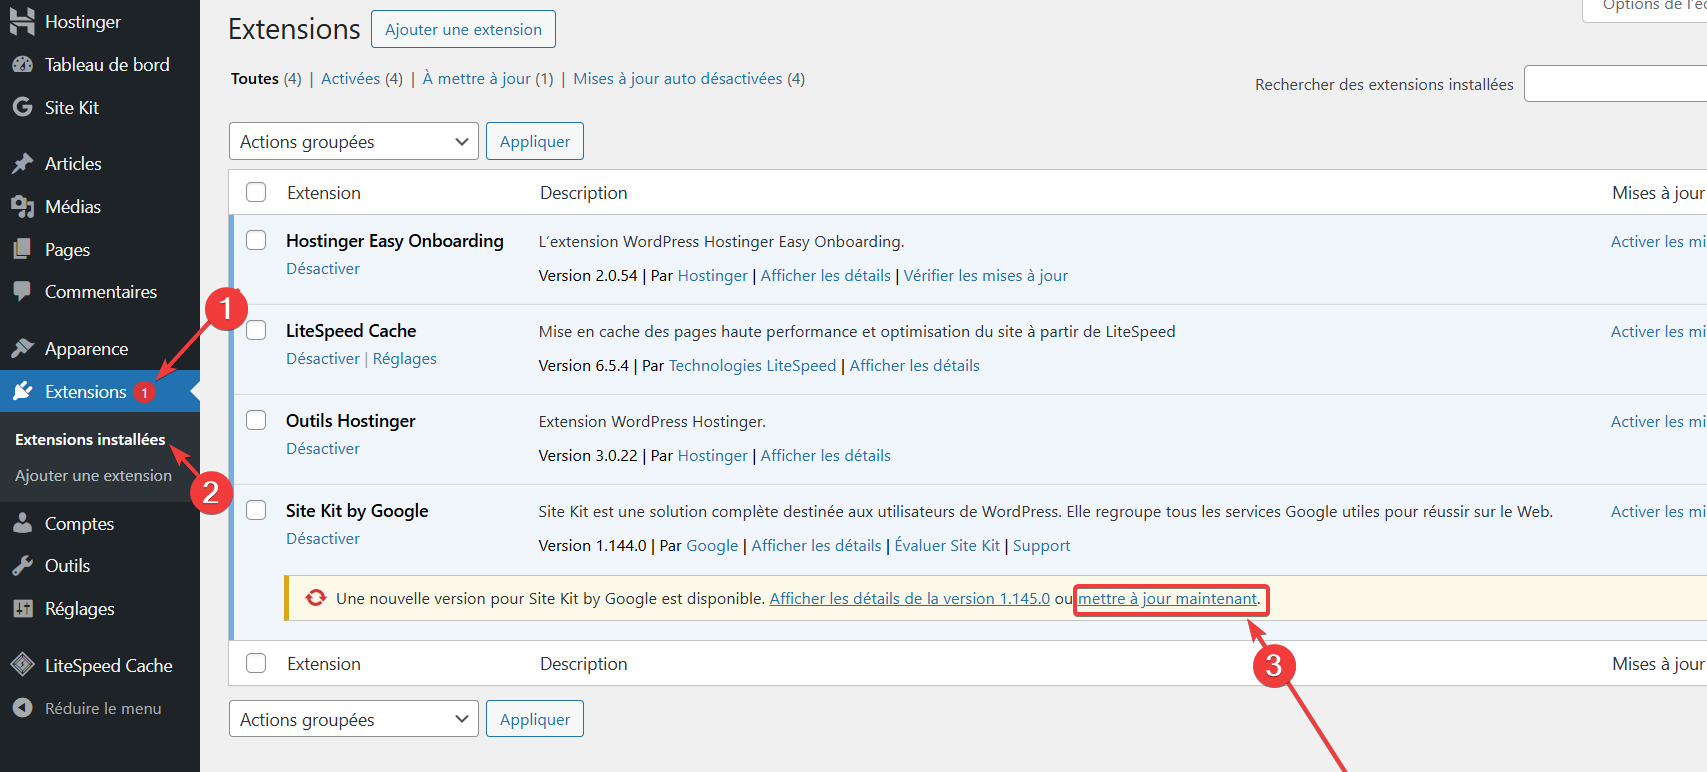1707x772 pixels.
Task: Click the Réglages settings icon
Action: point(22,608)
